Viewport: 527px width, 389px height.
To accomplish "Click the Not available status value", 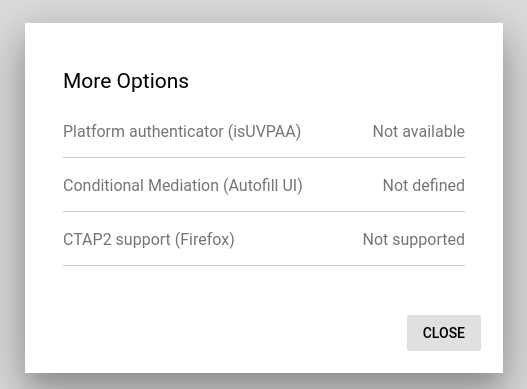I will click(x=419, y=131).
